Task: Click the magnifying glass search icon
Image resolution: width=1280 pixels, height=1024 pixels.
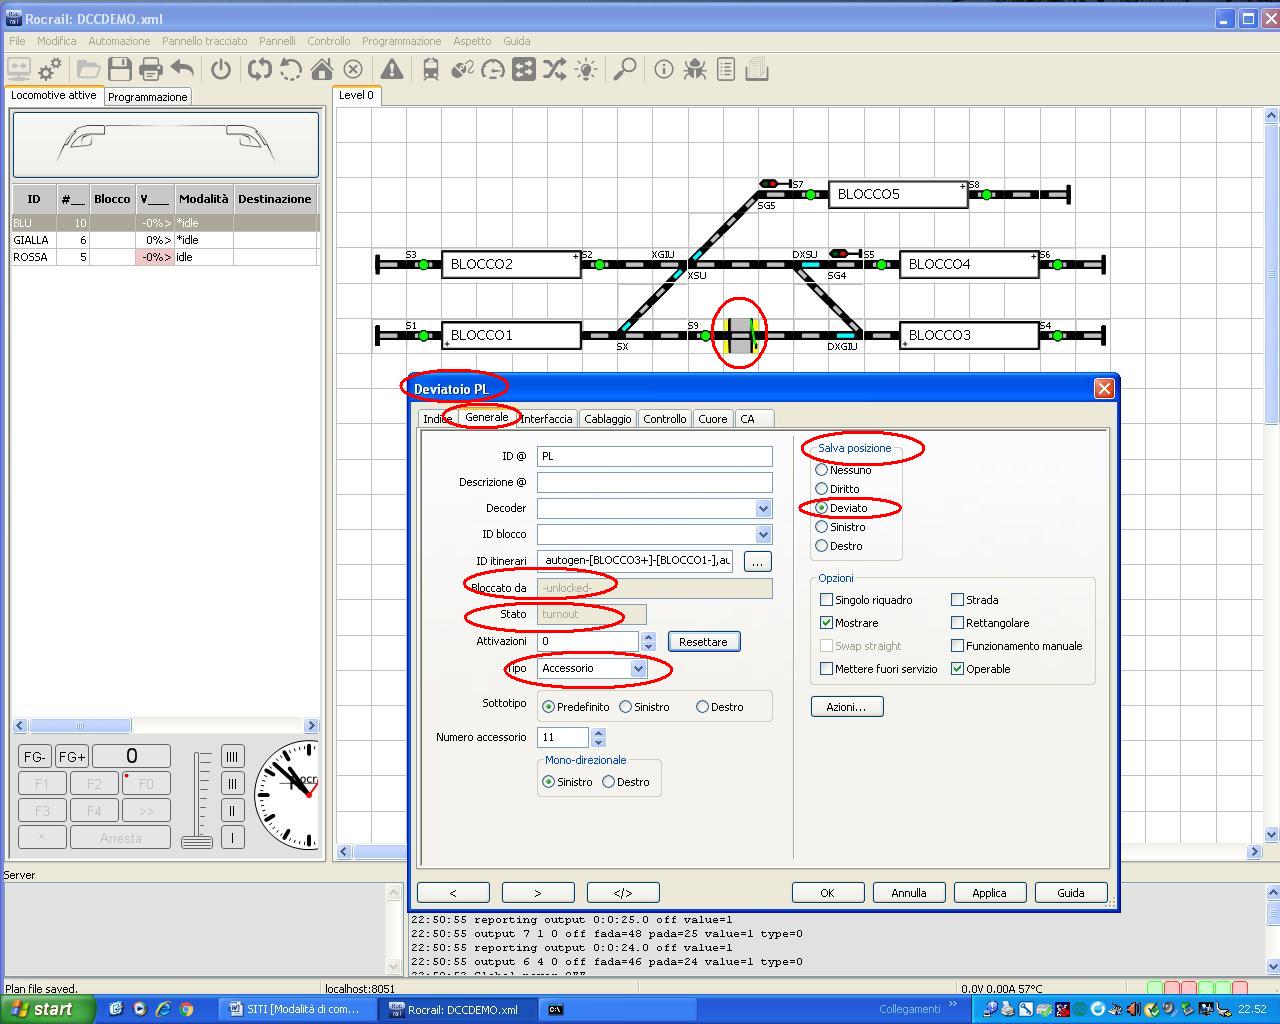Action: coord(625,69)
